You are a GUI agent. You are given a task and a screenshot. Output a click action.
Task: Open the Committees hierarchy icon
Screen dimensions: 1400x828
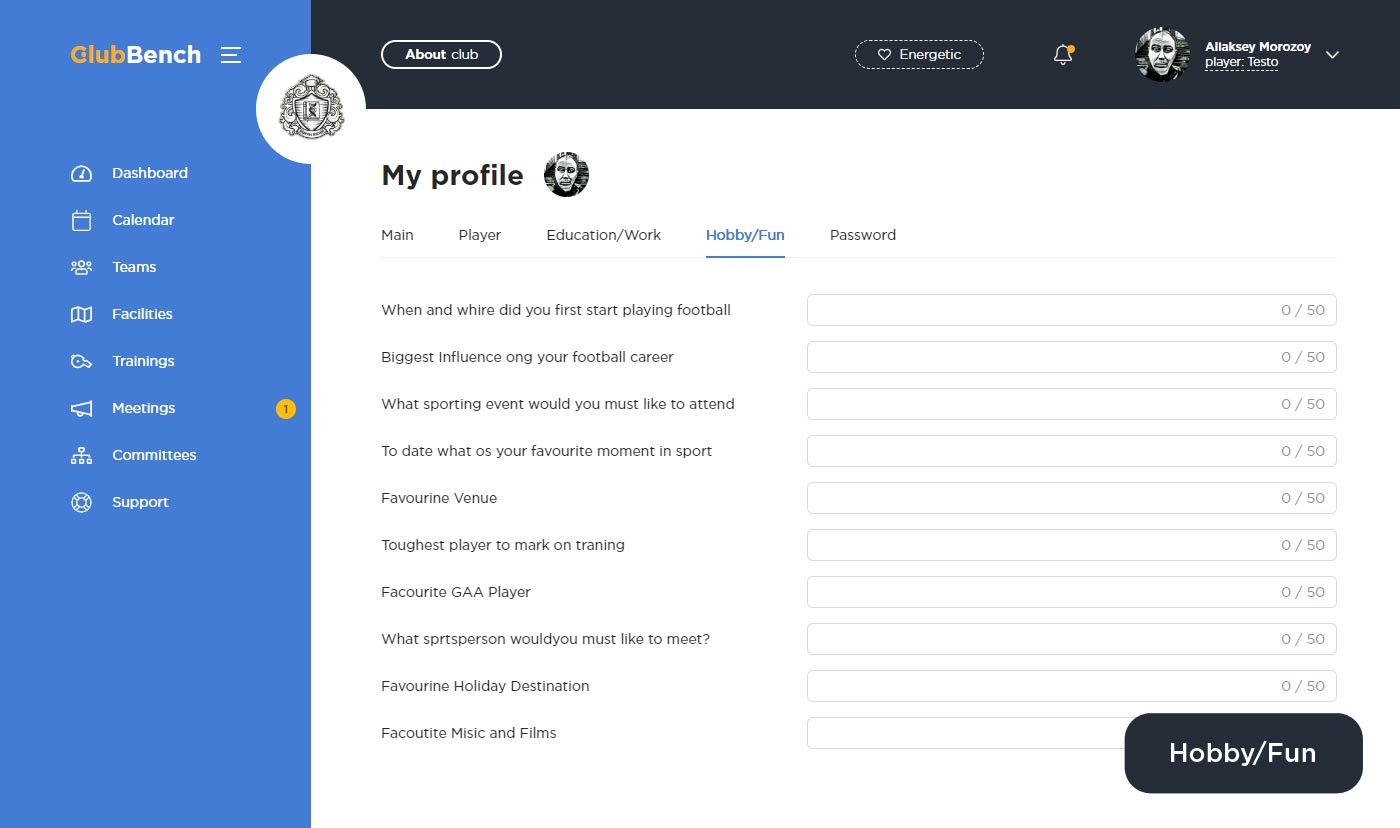[81, 456]
